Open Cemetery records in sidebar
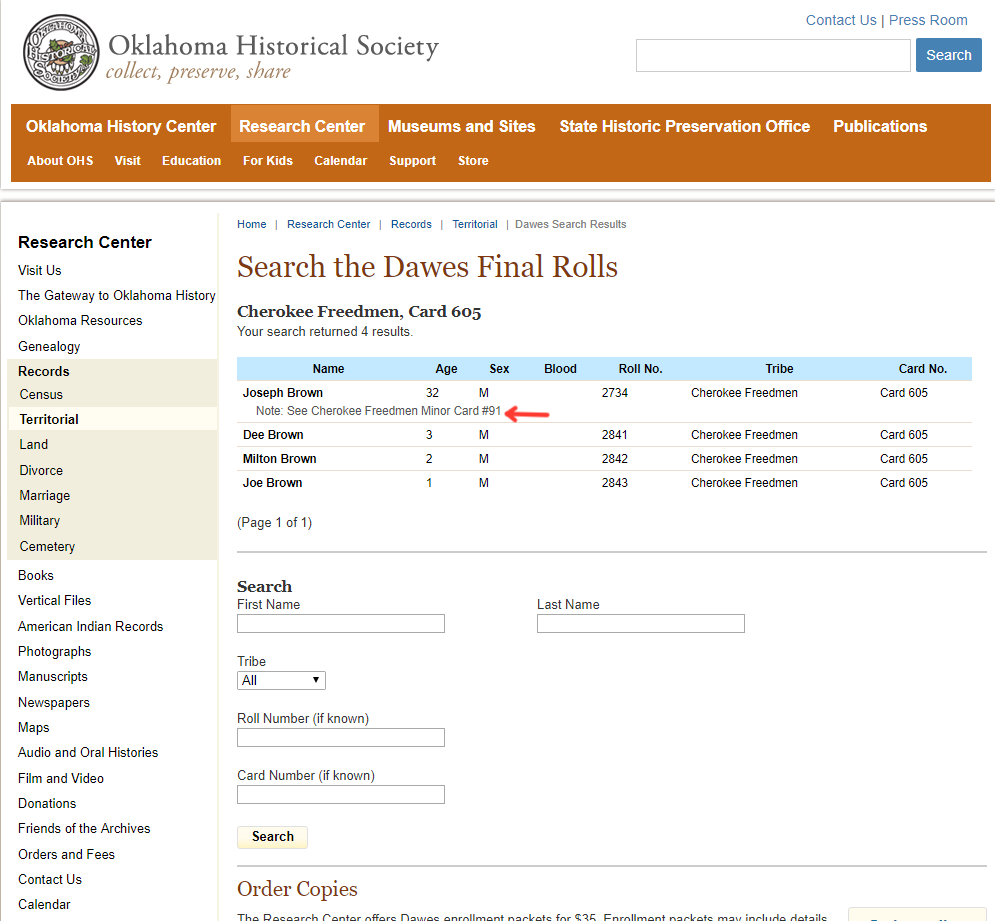The image size is (995, 921). 47,547
